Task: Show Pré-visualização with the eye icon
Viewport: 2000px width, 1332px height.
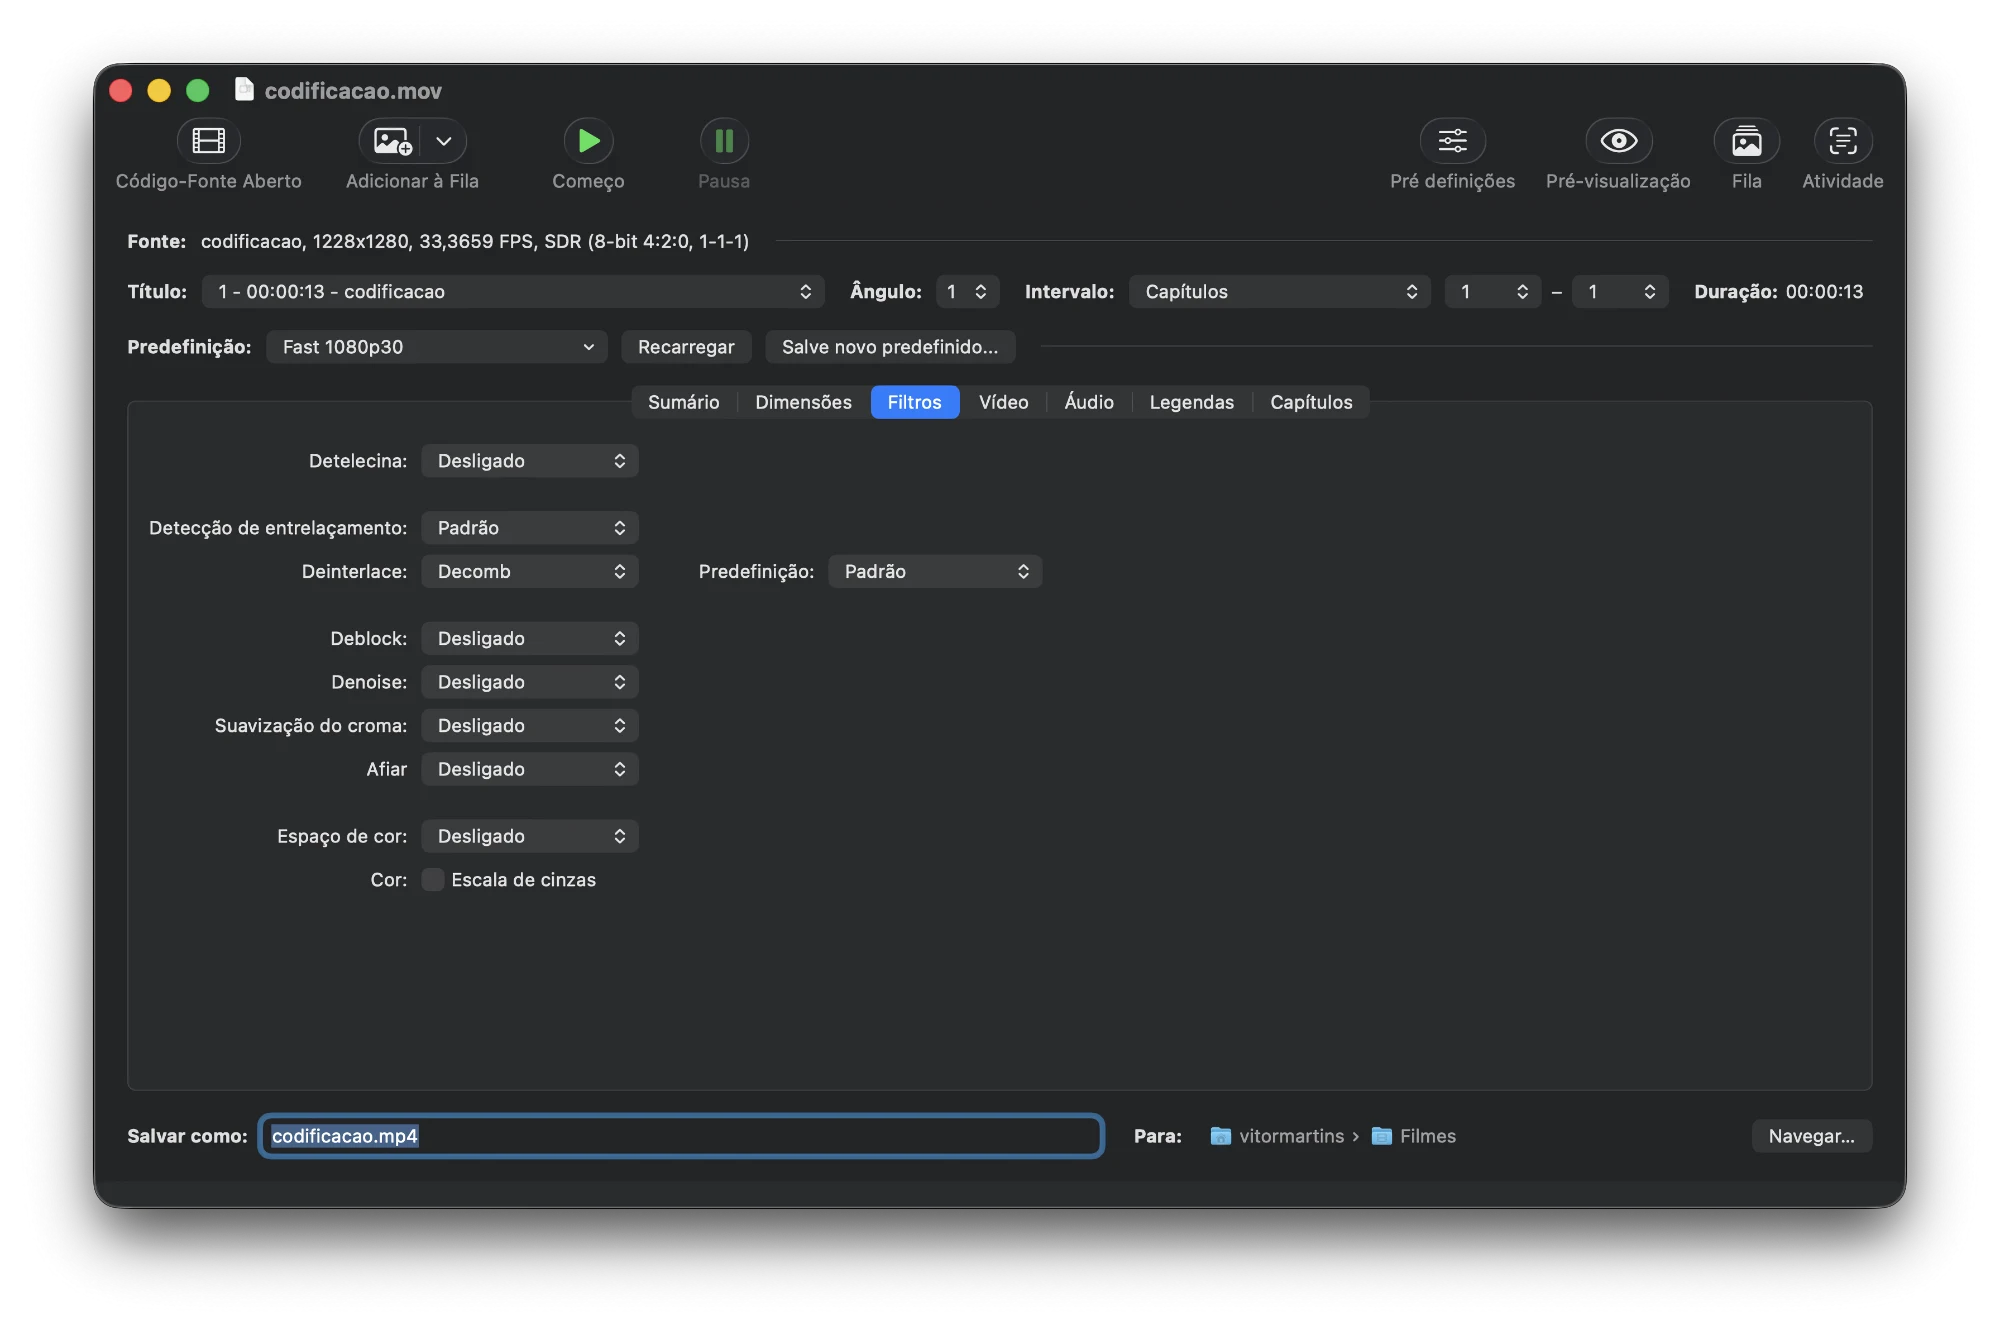Action: (1618, 141)
